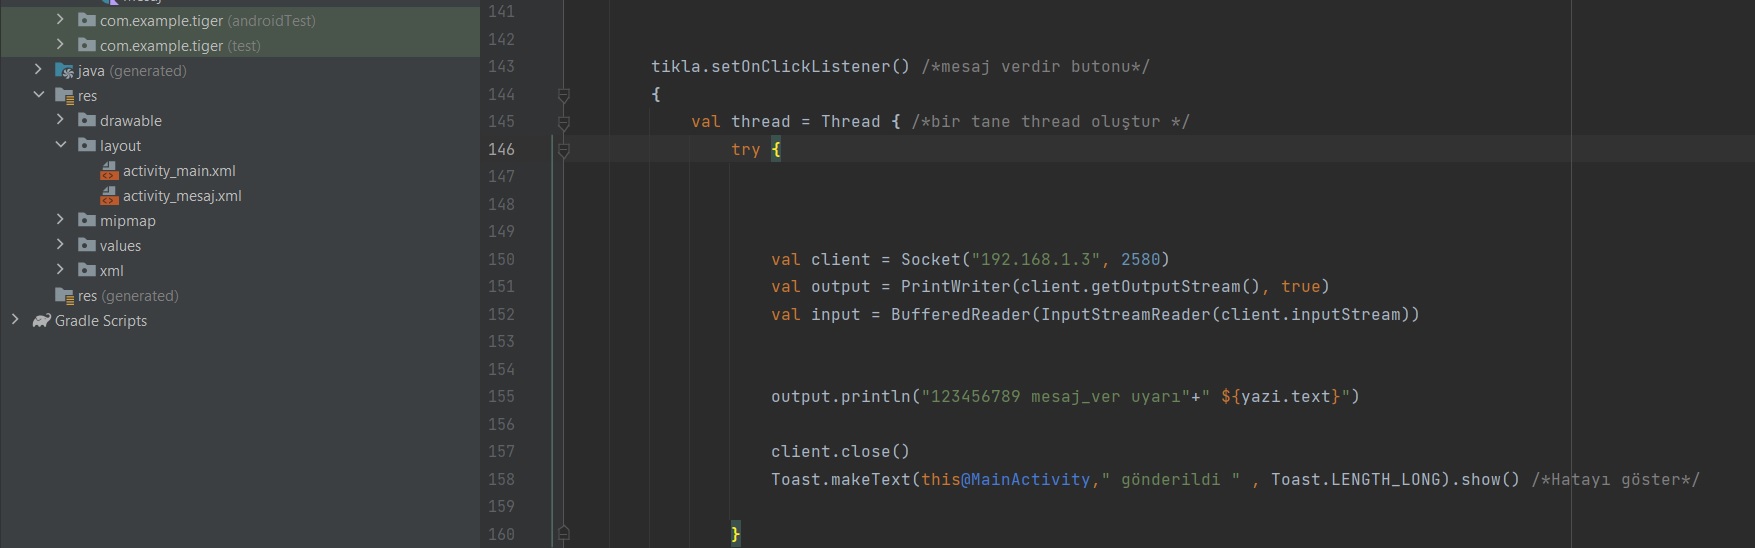The image size is (1755, 548).
Task: Click PrintWriter on line 151
Action: (956, 287)
